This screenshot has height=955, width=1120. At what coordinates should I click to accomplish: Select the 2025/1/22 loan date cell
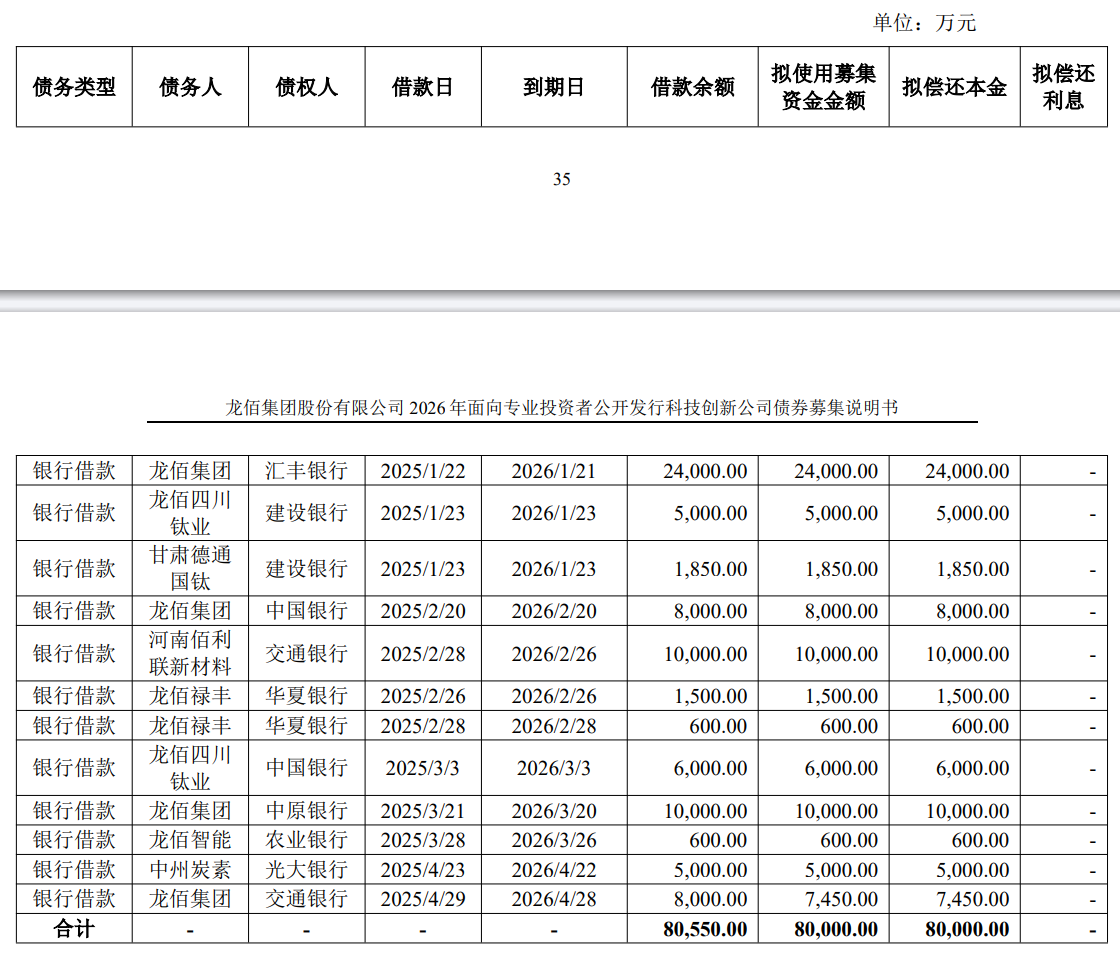(423, 471)
